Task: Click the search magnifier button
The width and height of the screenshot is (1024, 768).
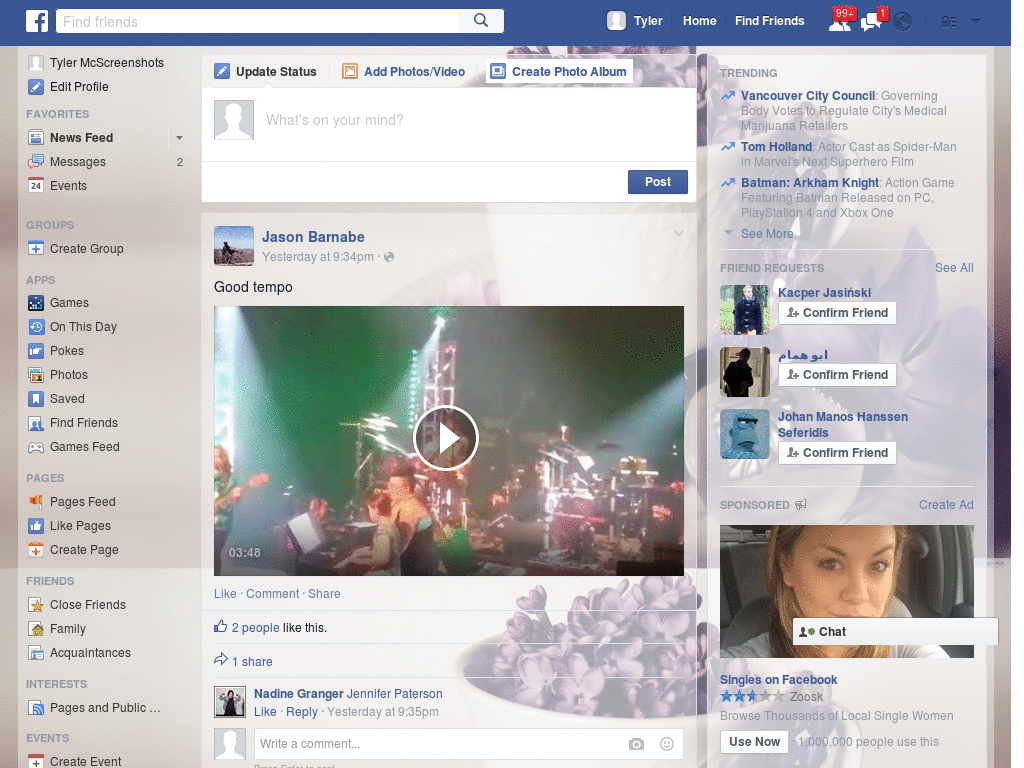Action: [x=481, y=21]
